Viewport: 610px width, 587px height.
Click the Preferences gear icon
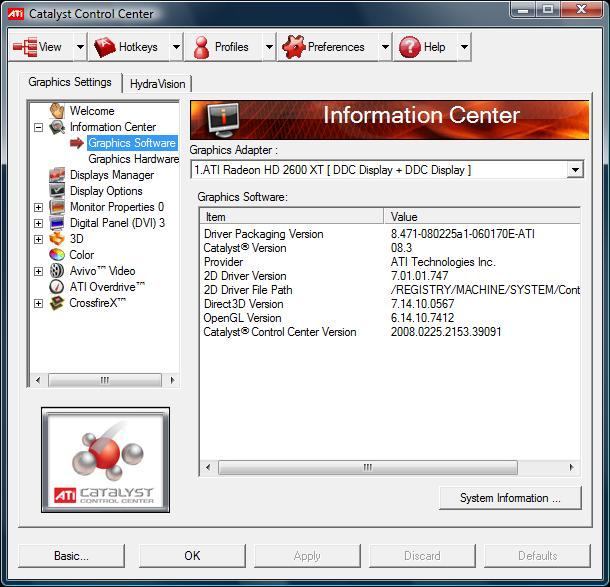(x=294, y=47)
